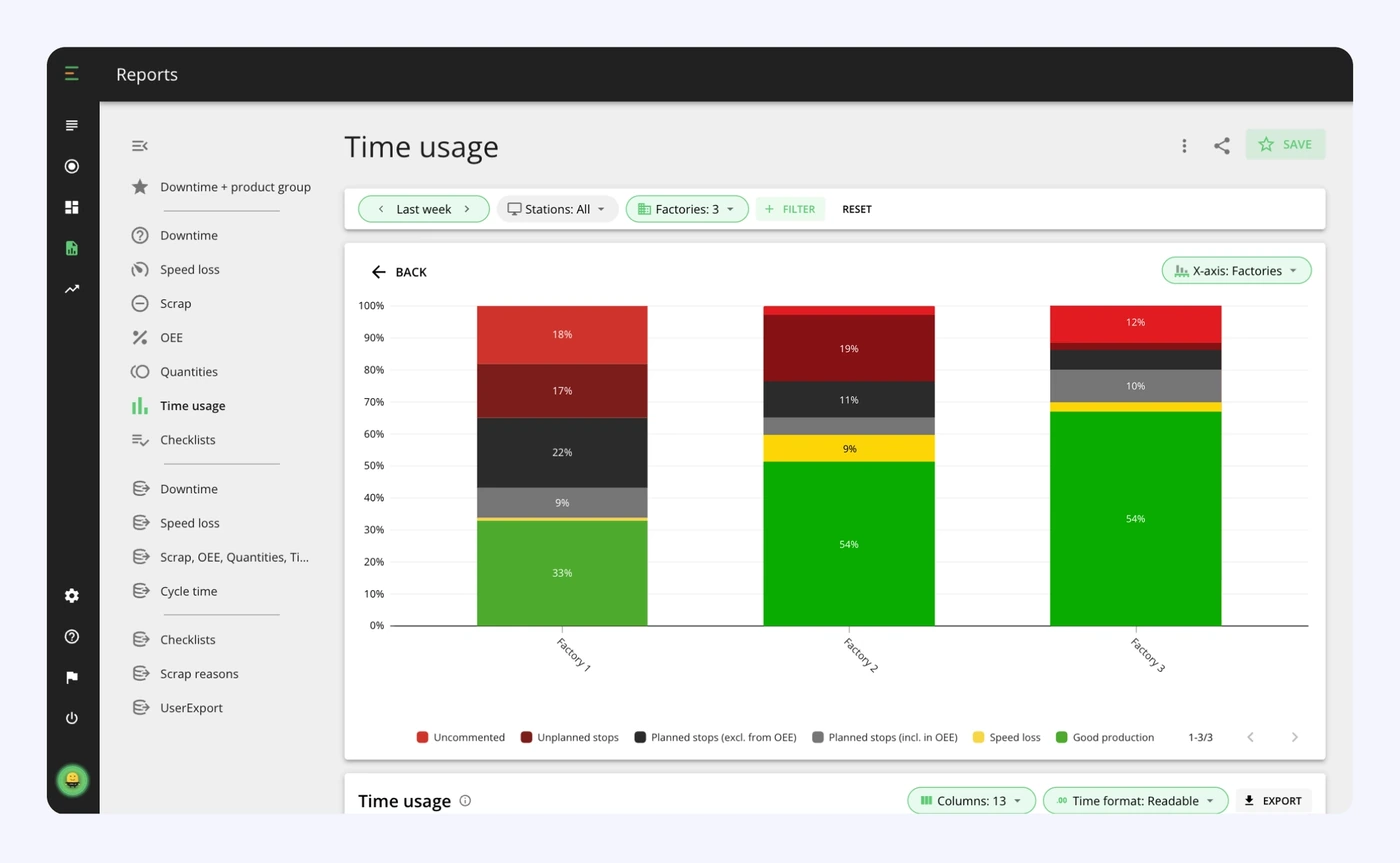Open the Speed loss export item
Screen dimensions: 1400x863
(176, 523)
